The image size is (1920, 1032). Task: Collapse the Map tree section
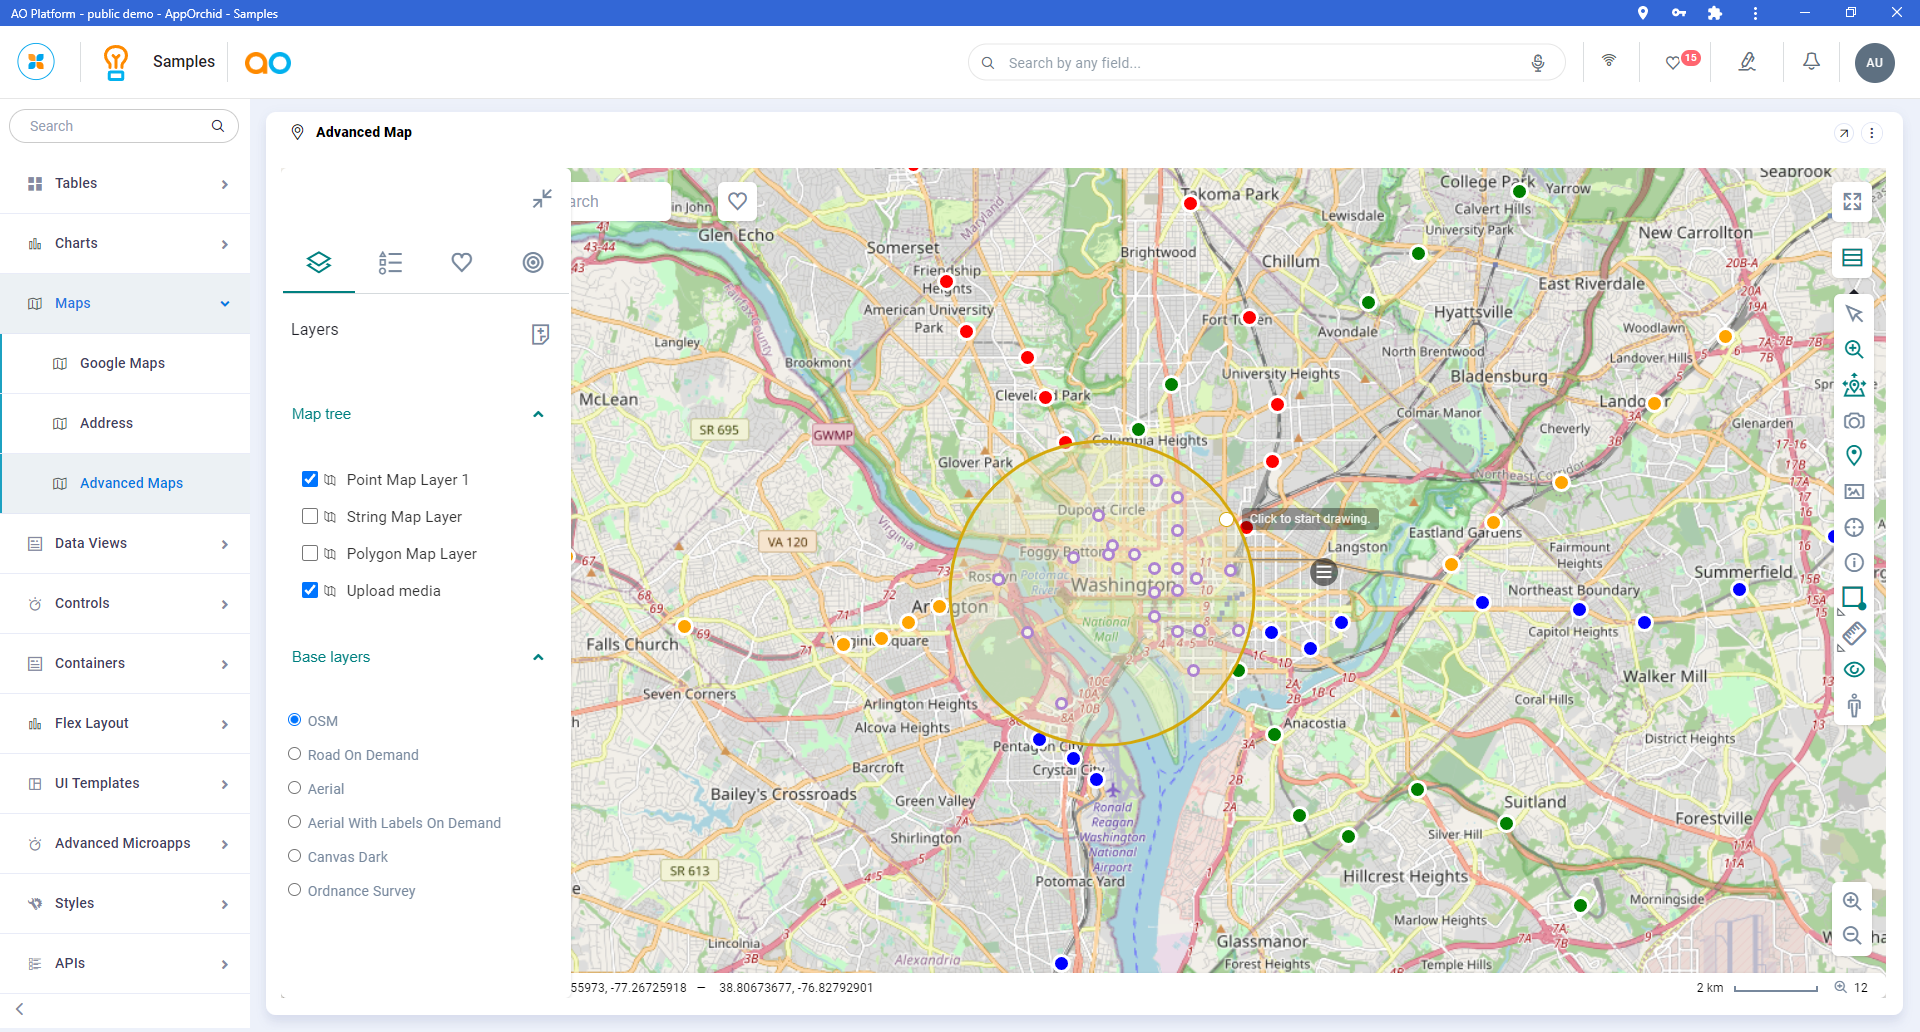click(538, 414)
